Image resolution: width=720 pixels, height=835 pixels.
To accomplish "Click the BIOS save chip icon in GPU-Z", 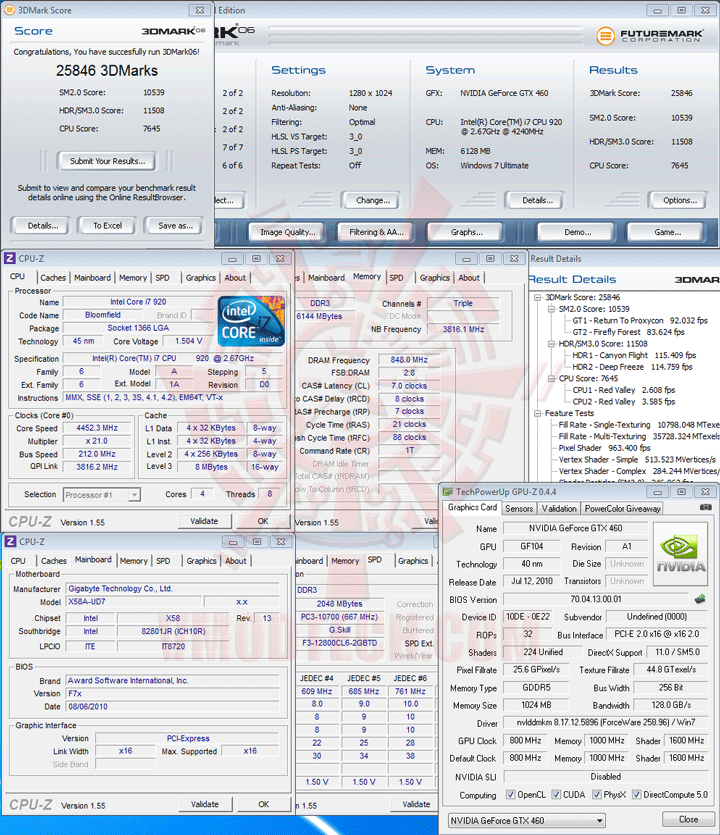I will (x=700, y=599).
